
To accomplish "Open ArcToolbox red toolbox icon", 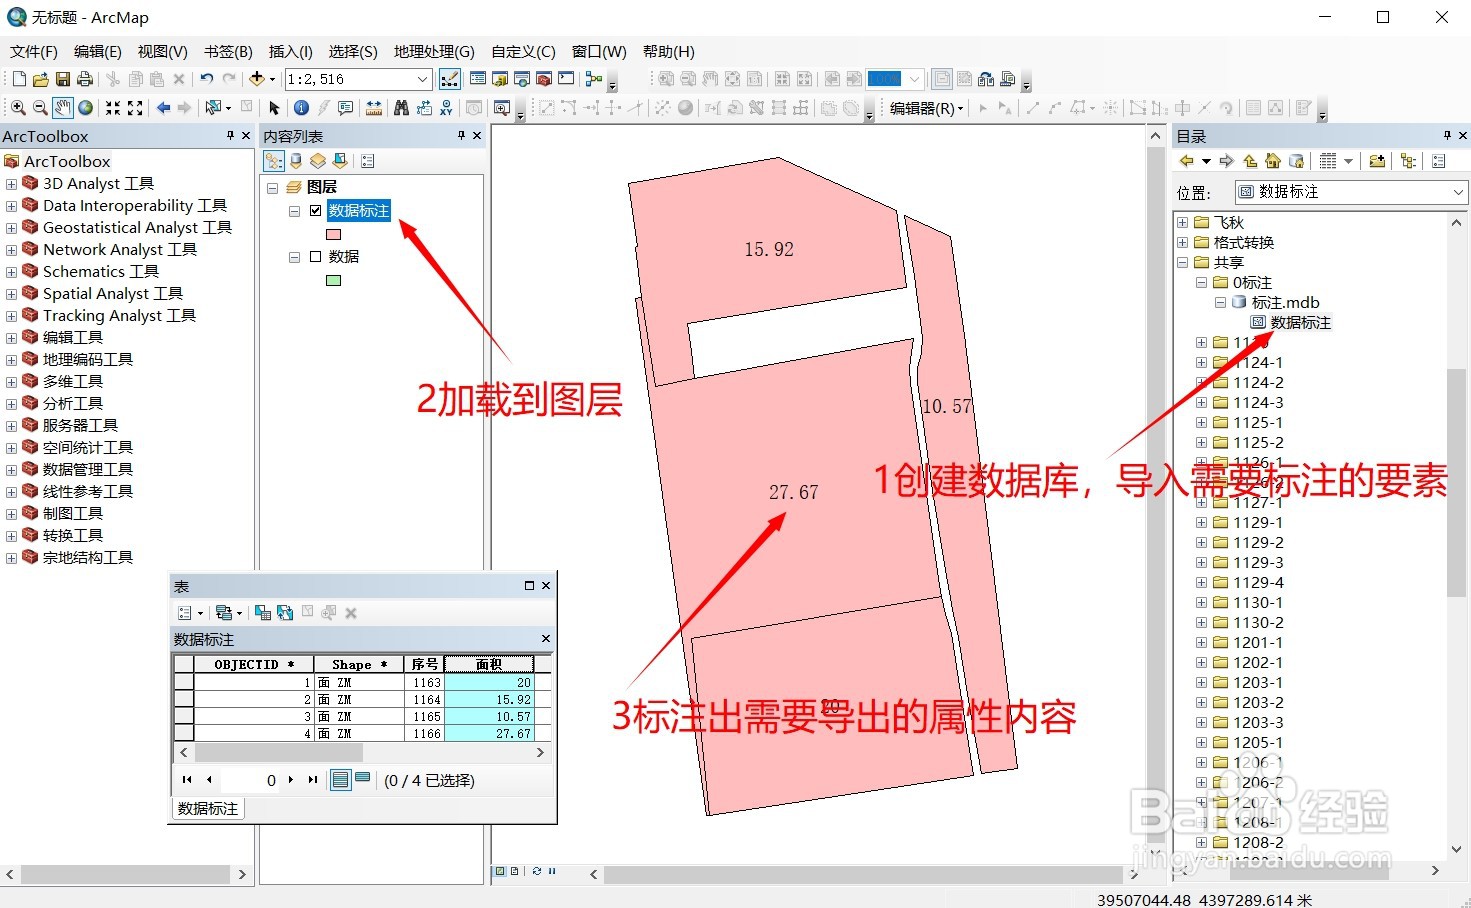I will (544, 79).
